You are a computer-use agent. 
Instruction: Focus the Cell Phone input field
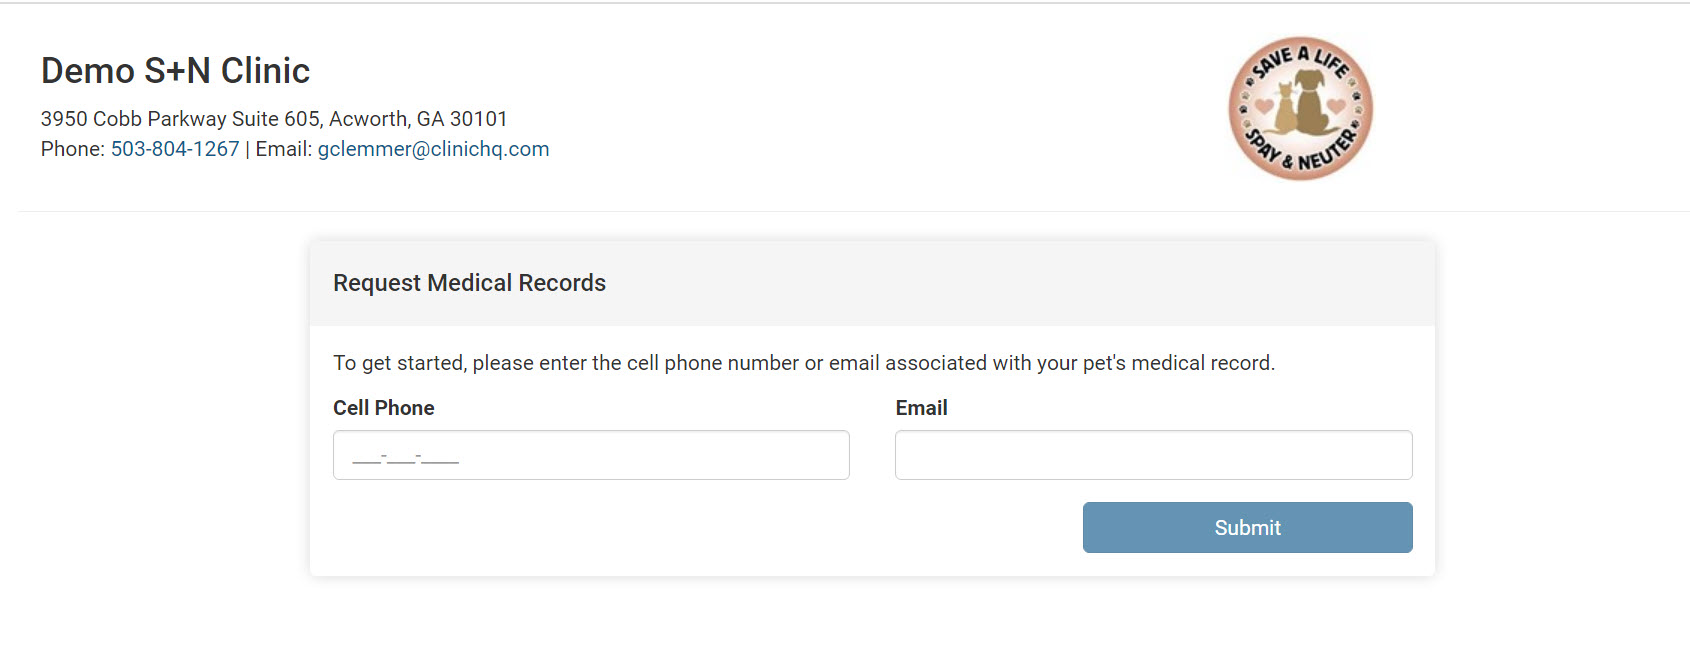click(x=591, y=455)
